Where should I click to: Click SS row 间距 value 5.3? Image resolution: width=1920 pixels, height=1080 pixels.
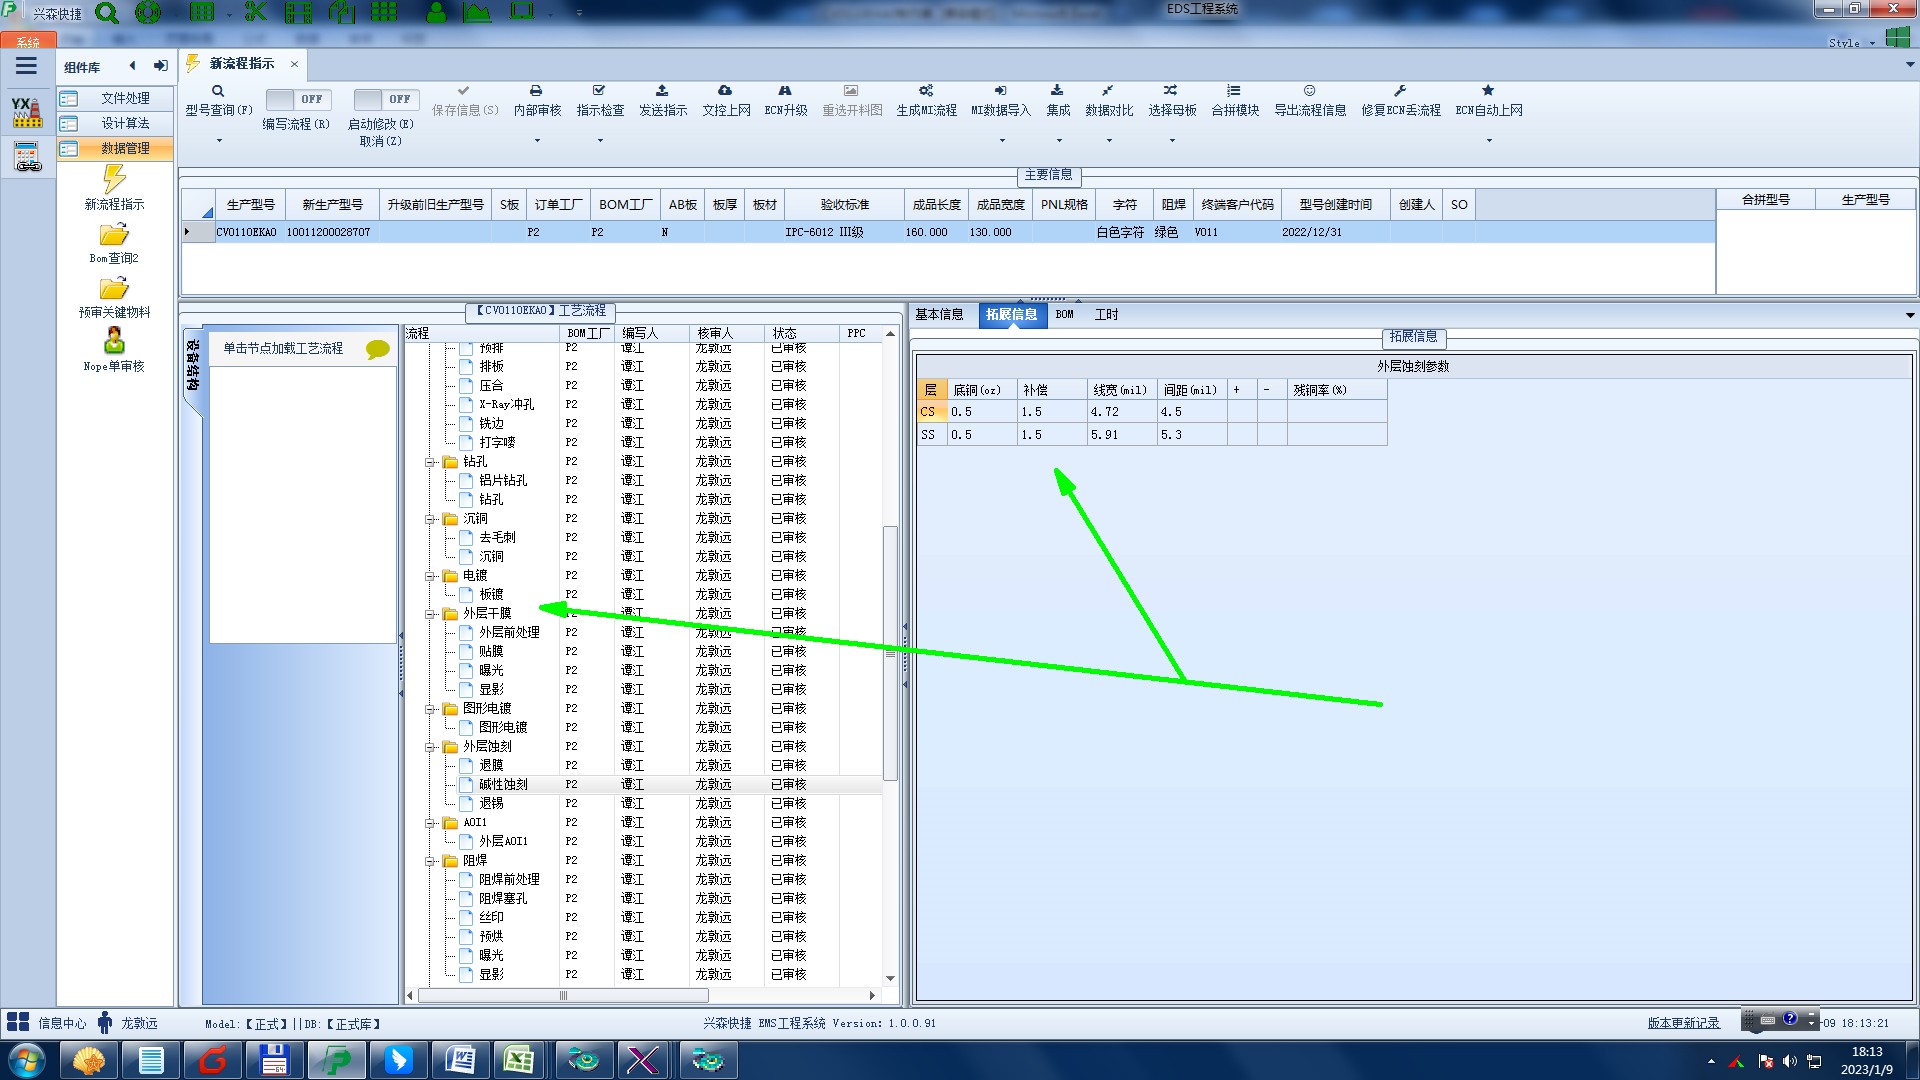(x=1192, y=435)
